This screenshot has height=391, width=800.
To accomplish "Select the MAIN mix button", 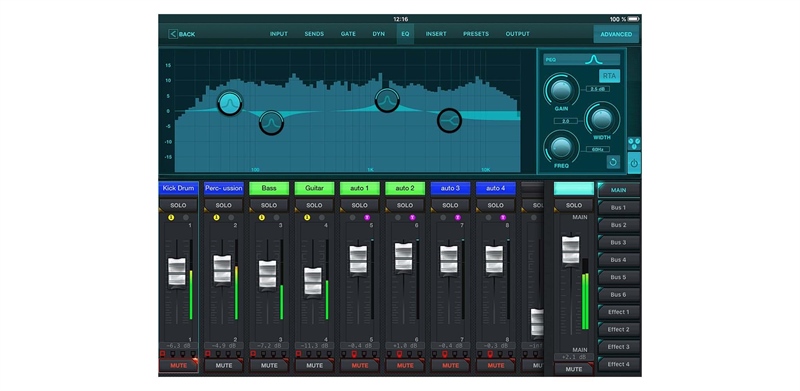I will 618,190.
